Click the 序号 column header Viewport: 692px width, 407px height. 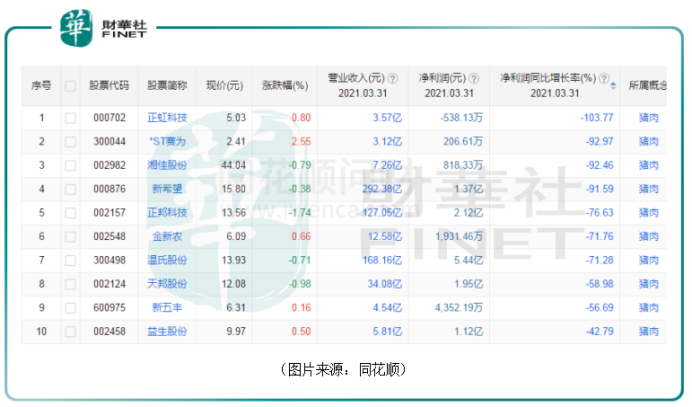tap(41, 86)
